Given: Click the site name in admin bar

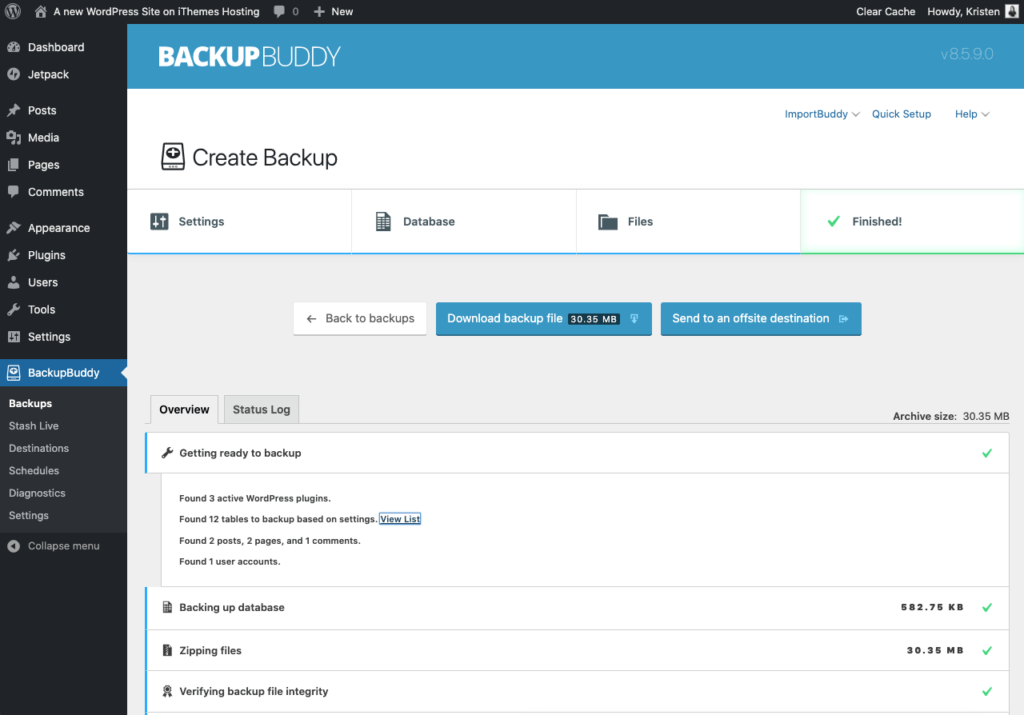Looking at the screenshot, I should click(156, 12).
